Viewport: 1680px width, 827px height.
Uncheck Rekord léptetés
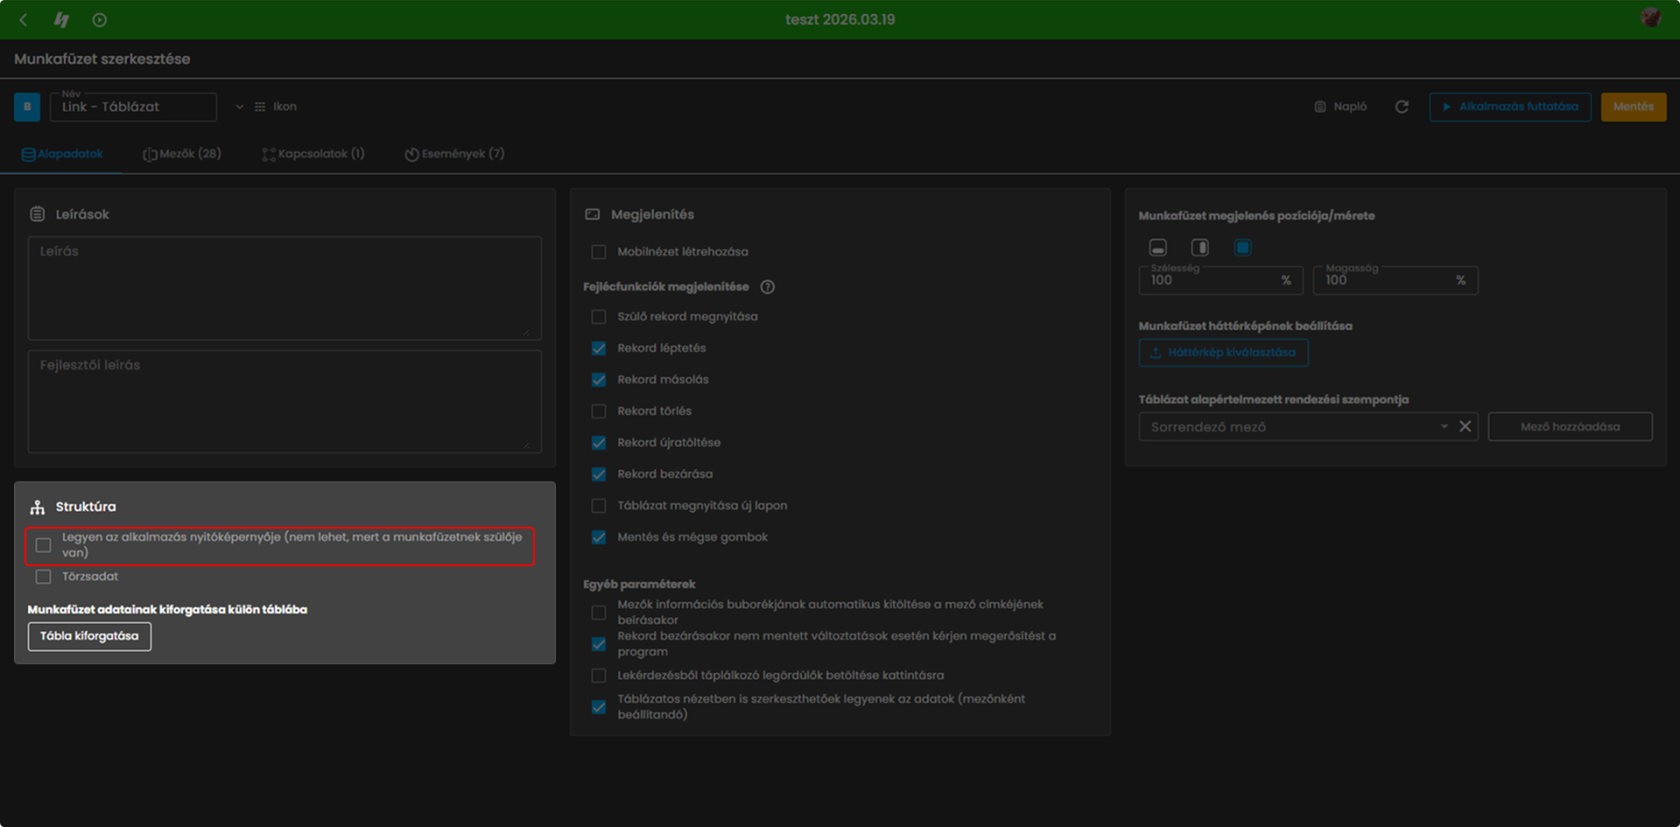click(x=598, y=348)
